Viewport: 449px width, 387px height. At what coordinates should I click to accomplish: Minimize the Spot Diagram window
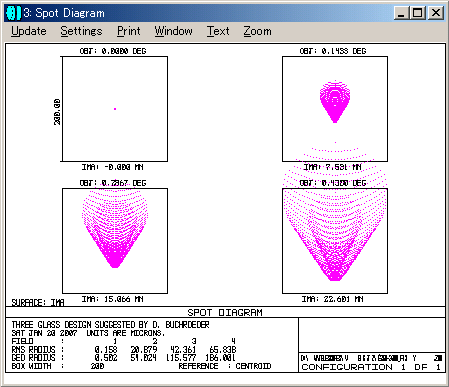point(401,13)
